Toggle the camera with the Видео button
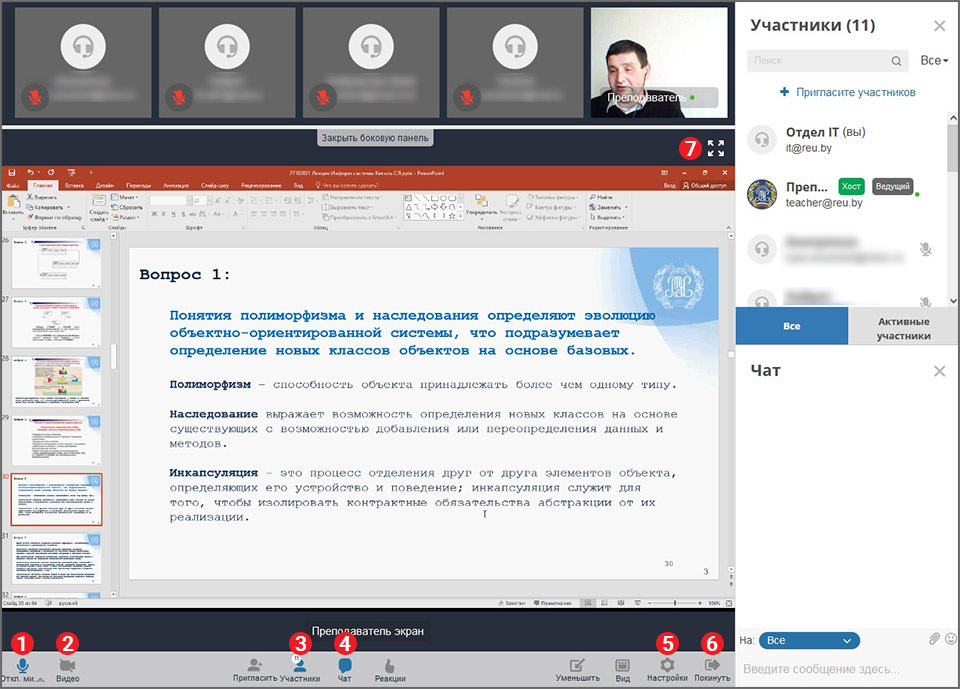 pyautogui.click(x=67, y=665)
